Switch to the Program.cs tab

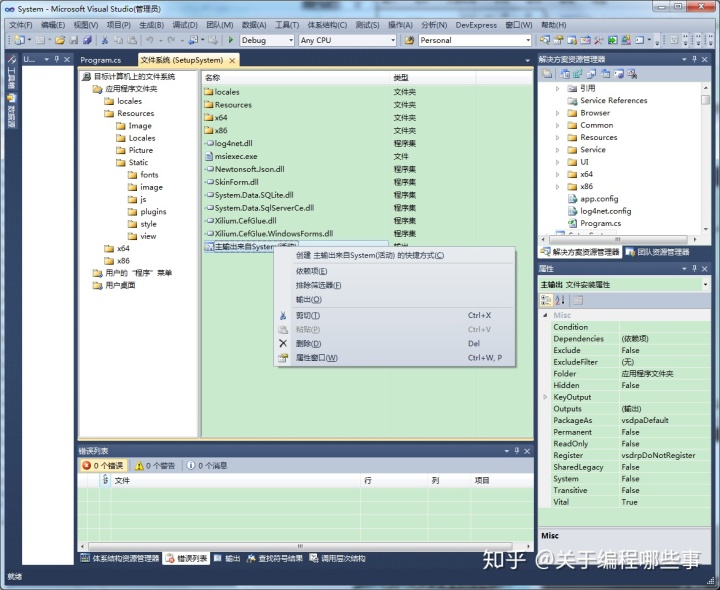(x=101, y=60)
